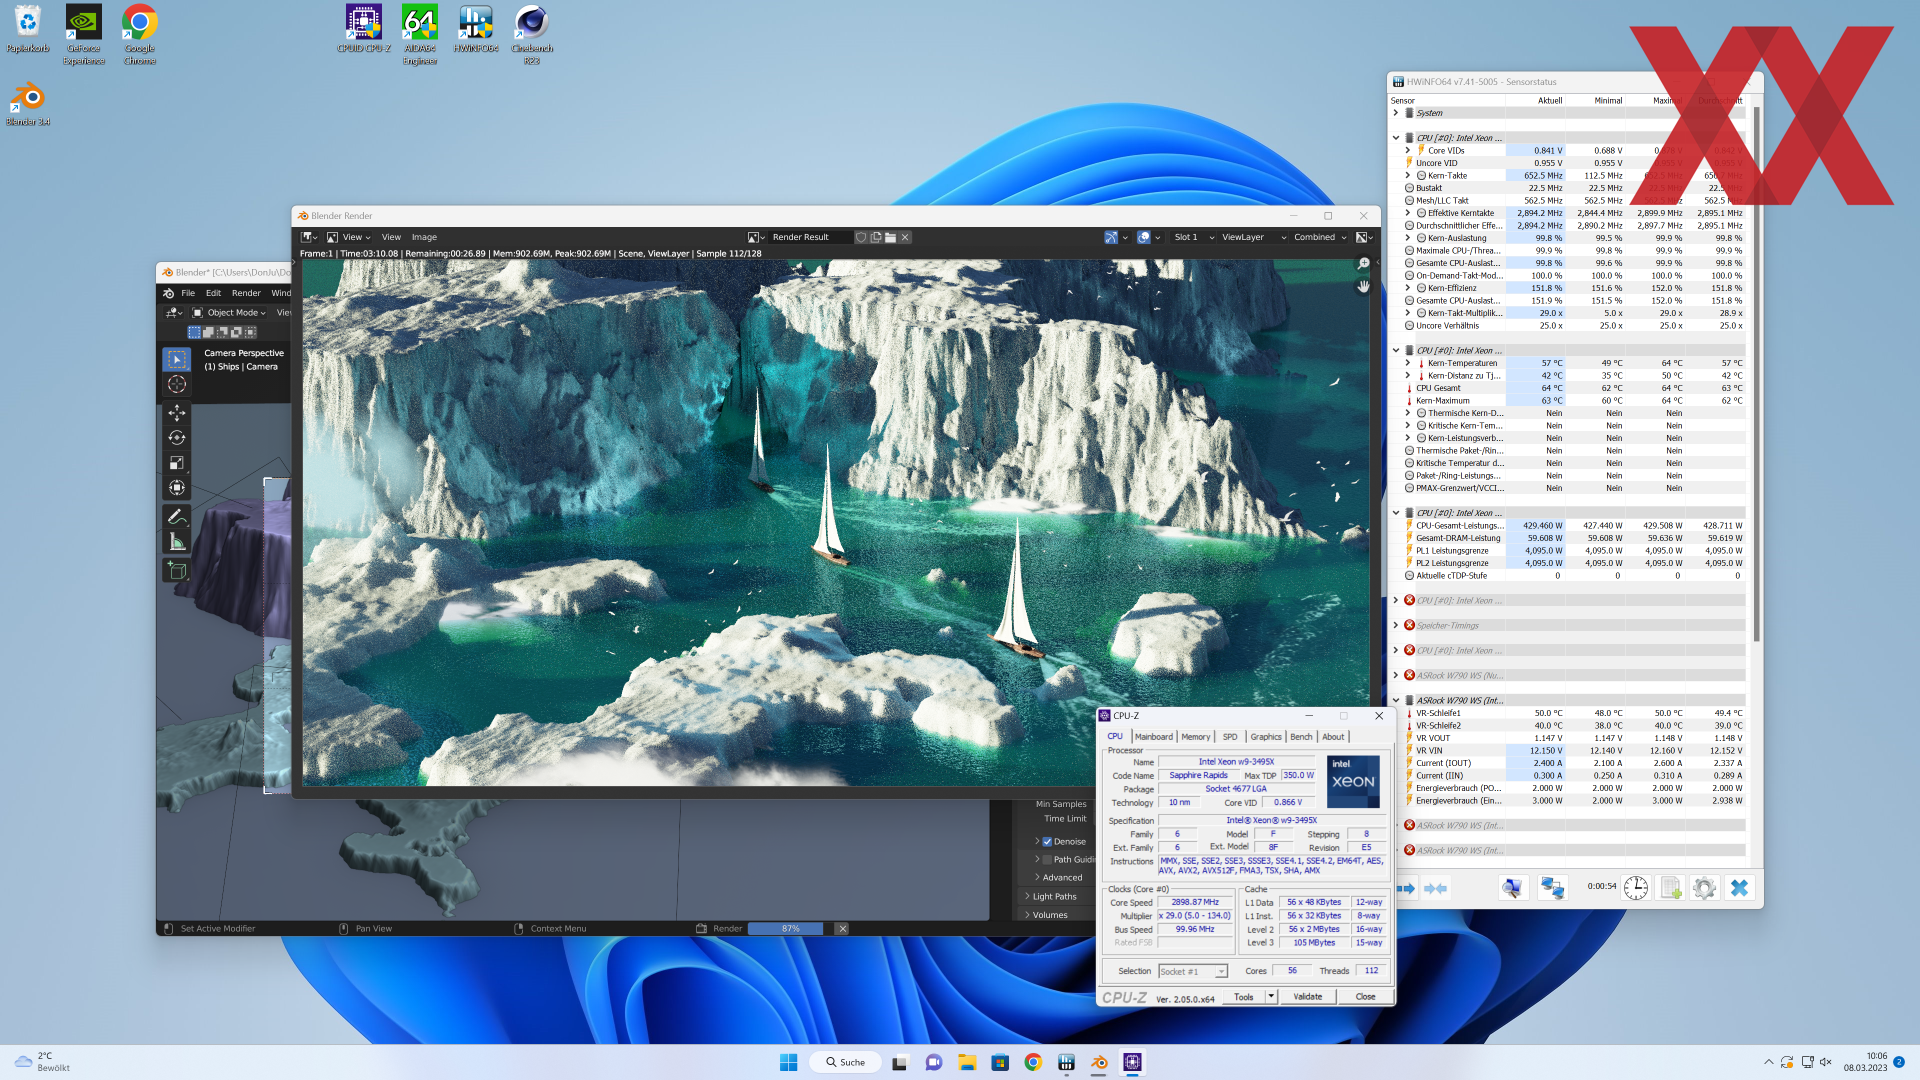
Task: Open Windows Start button on taskbar
Action: pyautogui.click(x=788, y=1062)
